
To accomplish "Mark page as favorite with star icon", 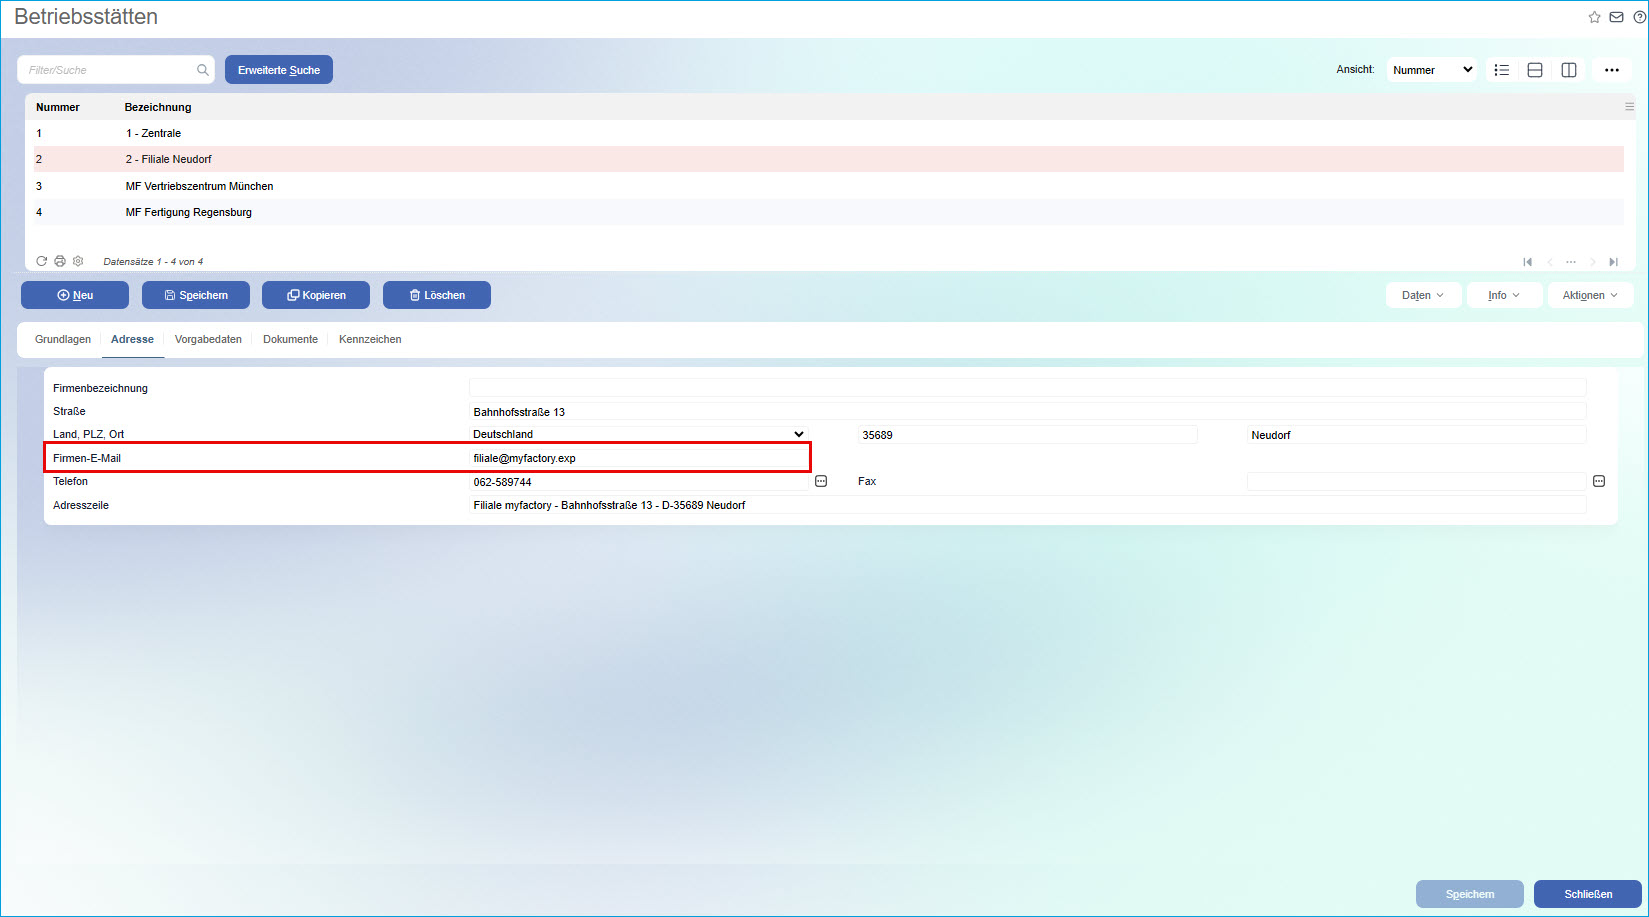I will click(x=1595, y=17).
